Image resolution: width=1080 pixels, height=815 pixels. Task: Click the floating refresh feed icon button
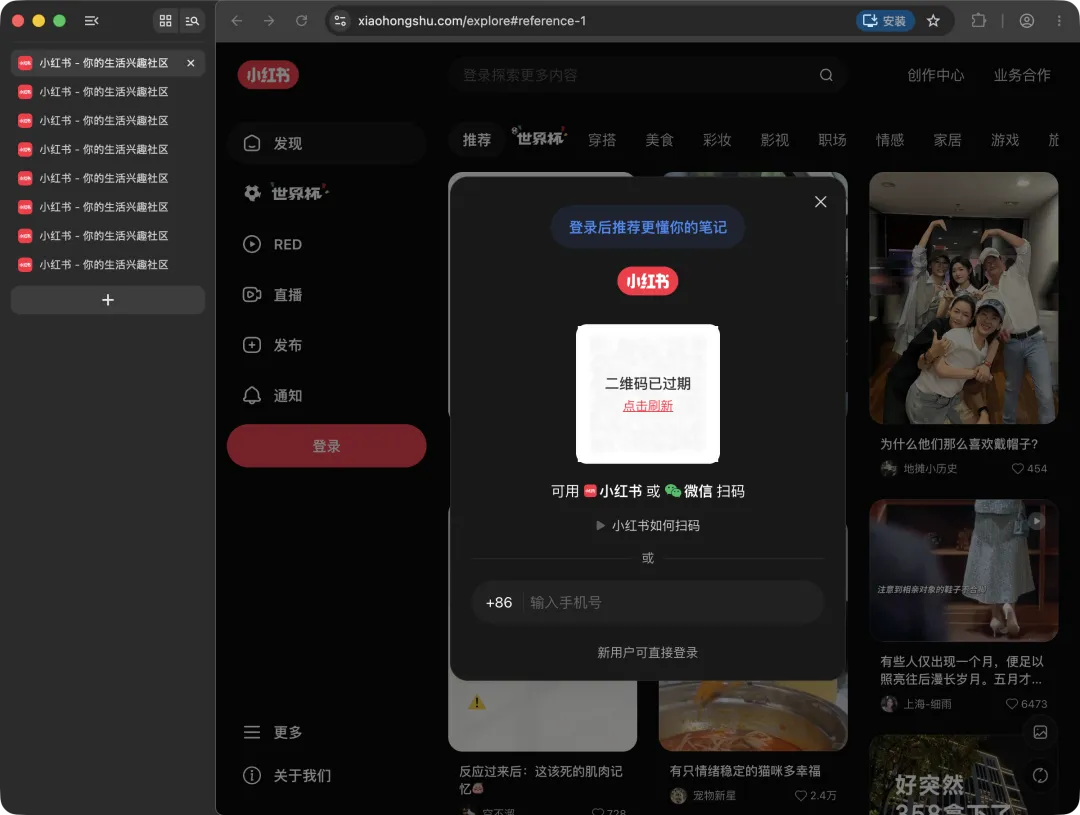pyautogui.click(x=1040, y=775)
